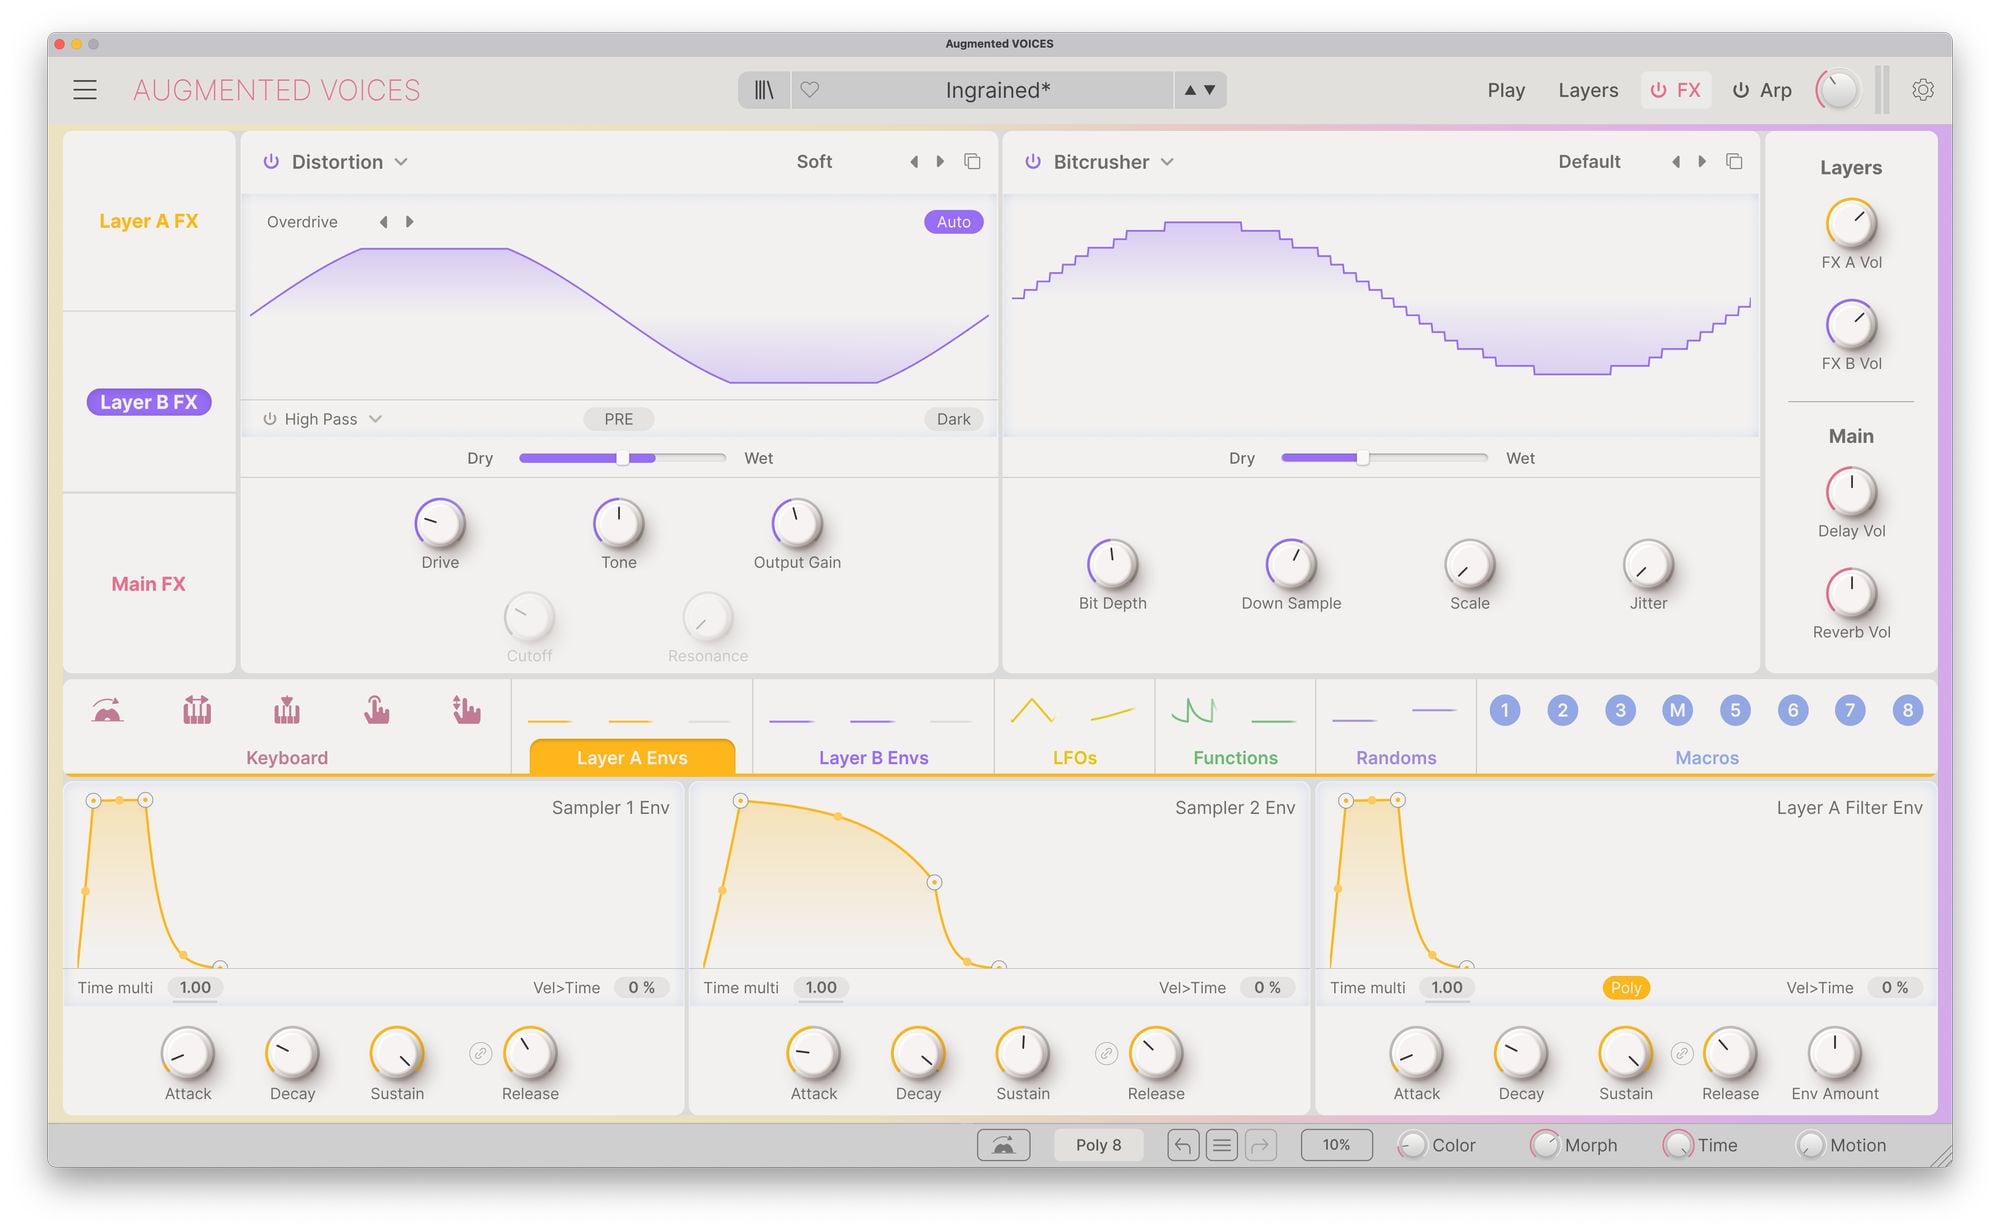The image size is (2000, 1230).
Task: Click the master volume knob in header
Action: coord(1838,90)
